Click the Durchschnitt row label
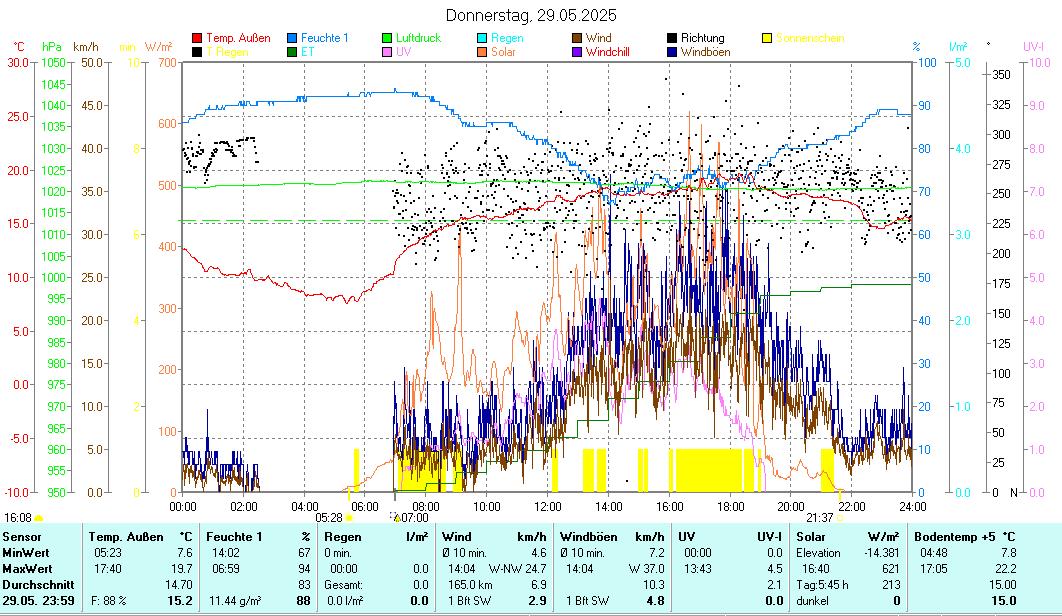 [35, 584]
